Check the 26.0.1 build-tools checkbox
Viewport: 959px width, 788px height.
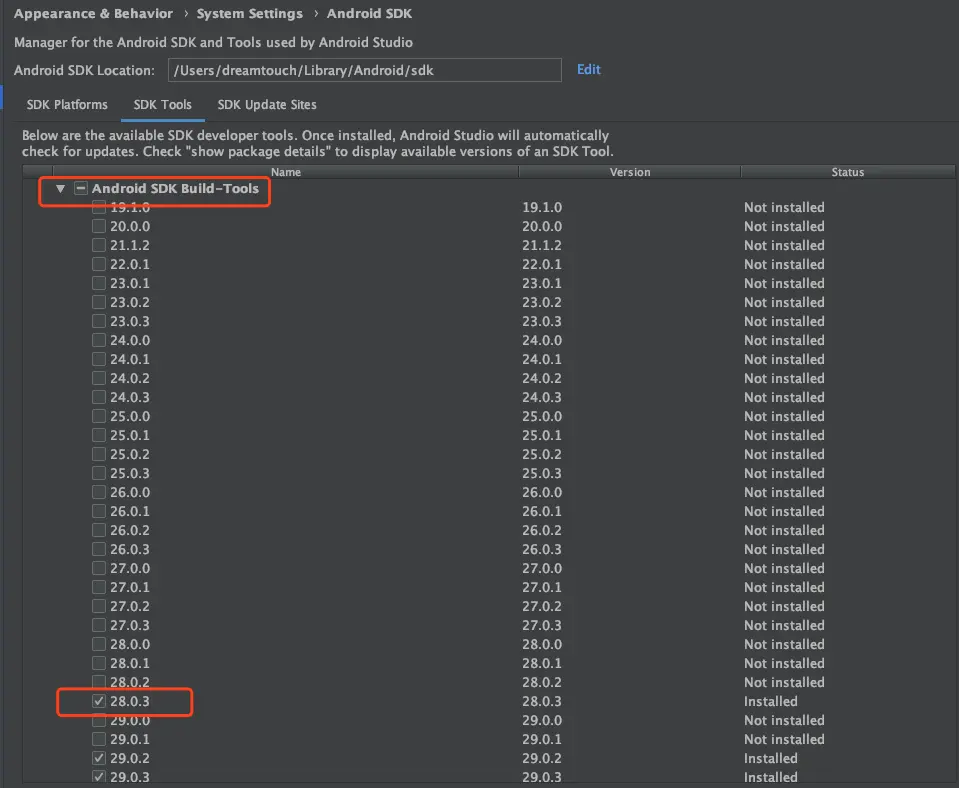(98, 511)
